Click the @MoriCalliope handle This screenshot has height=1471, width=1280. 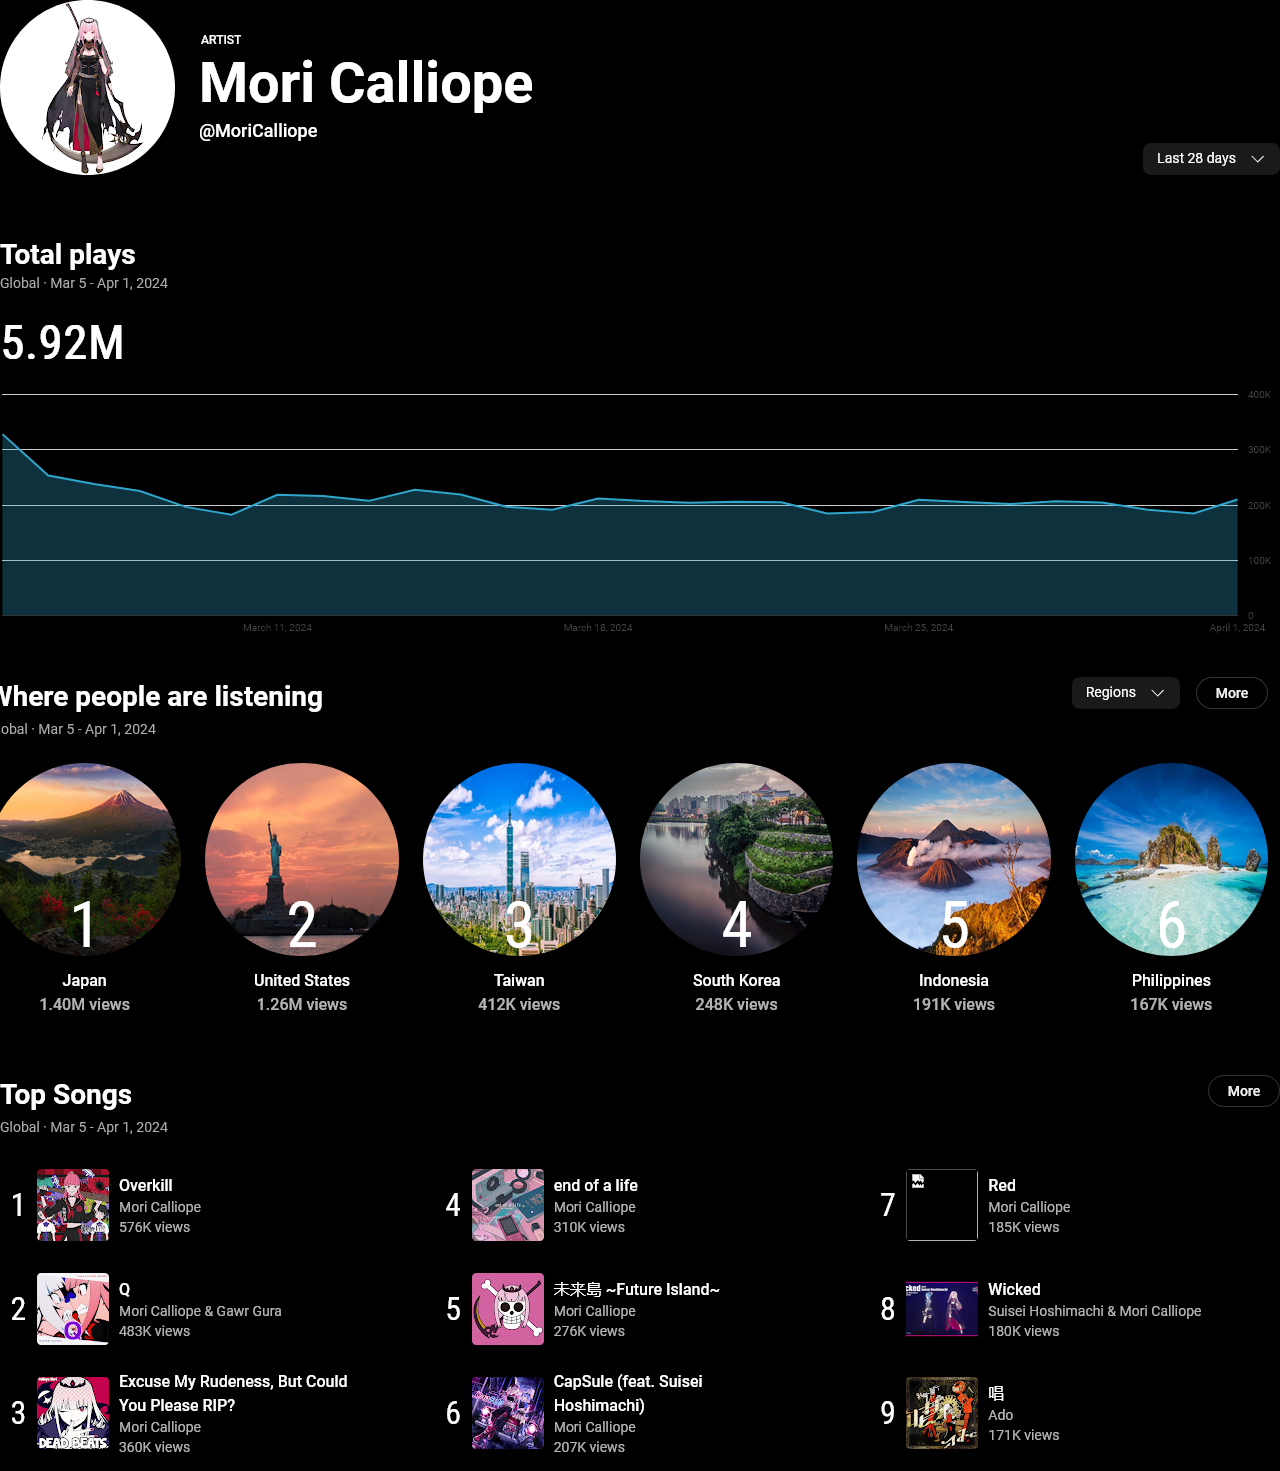[259, 131]
